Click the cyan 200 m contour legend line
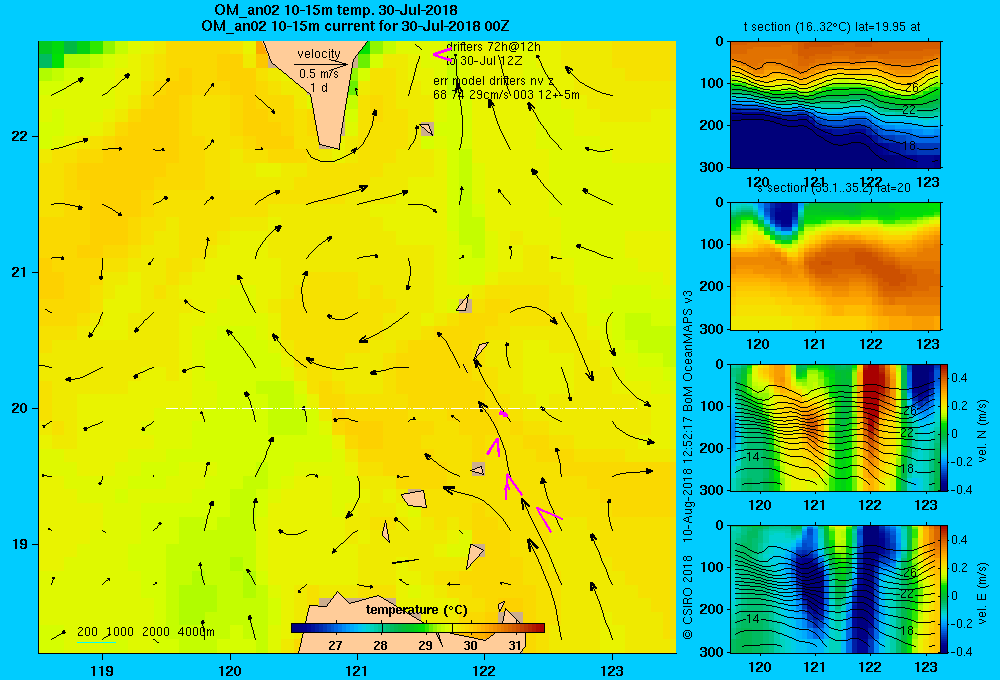 pyautogui.click(x=96, y=642)
